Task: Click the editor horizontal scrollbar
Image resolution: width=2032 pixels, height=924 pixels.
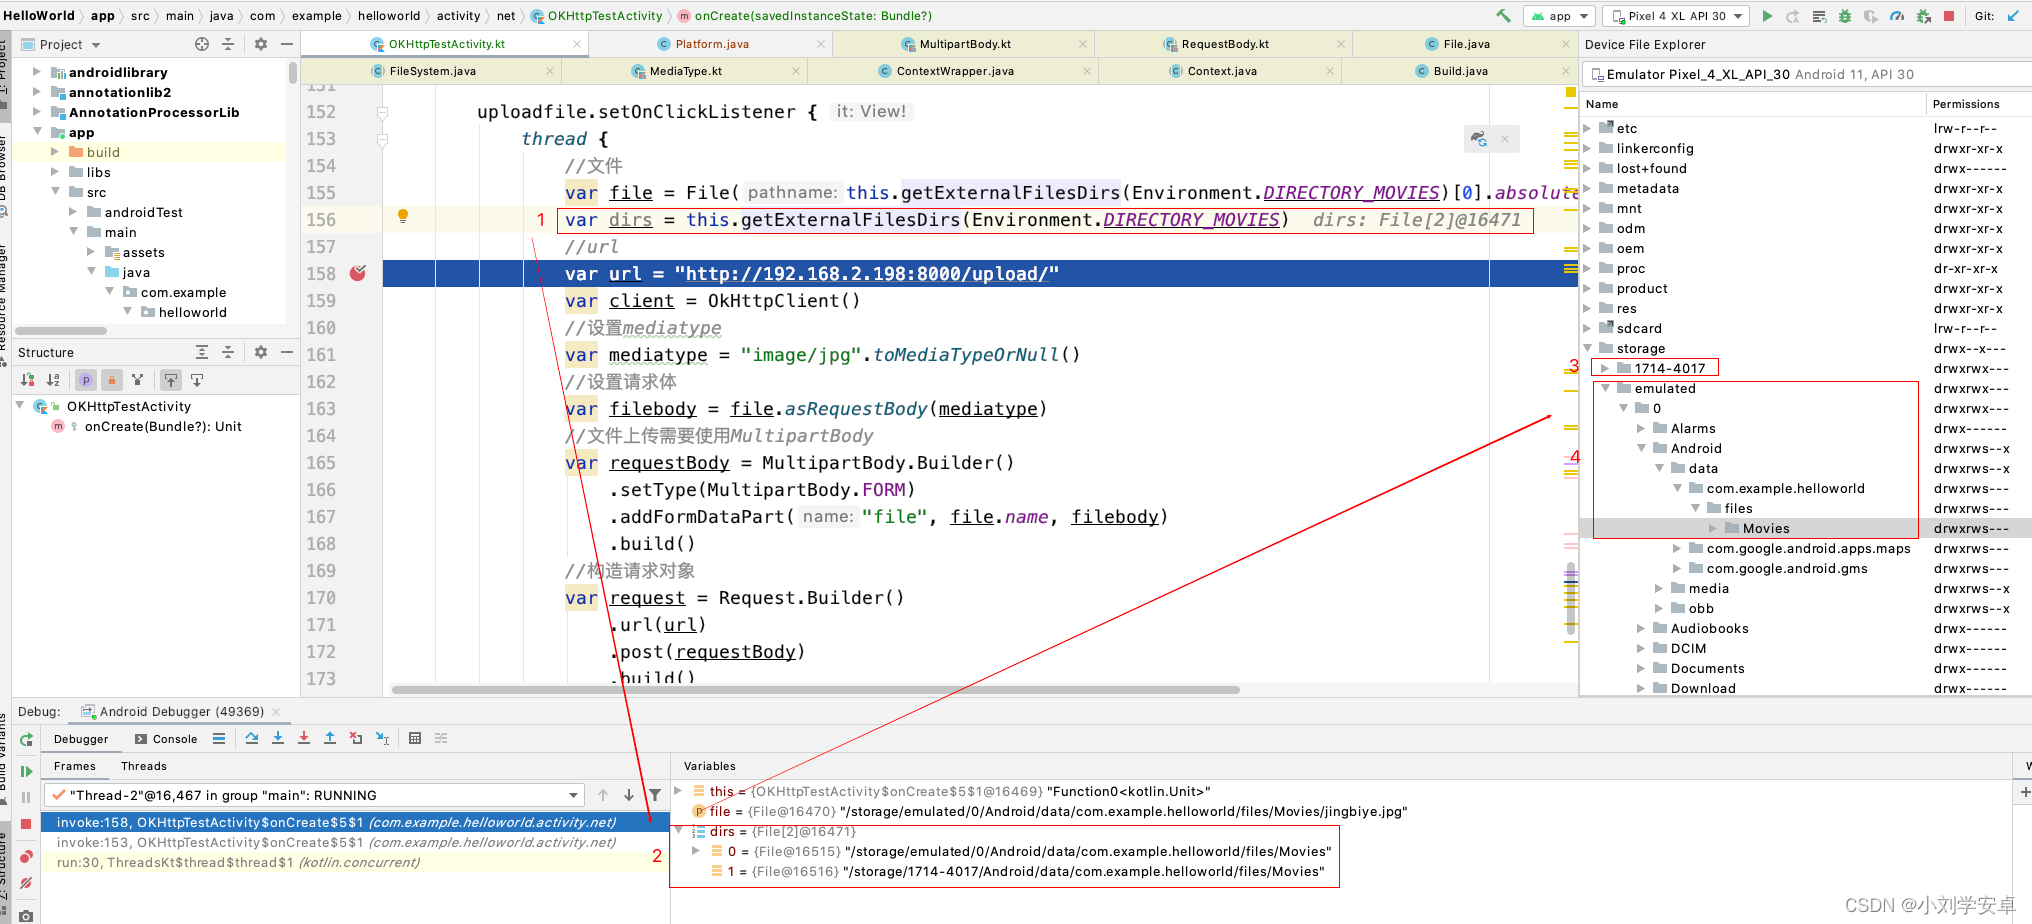Action: pos(815,690)
